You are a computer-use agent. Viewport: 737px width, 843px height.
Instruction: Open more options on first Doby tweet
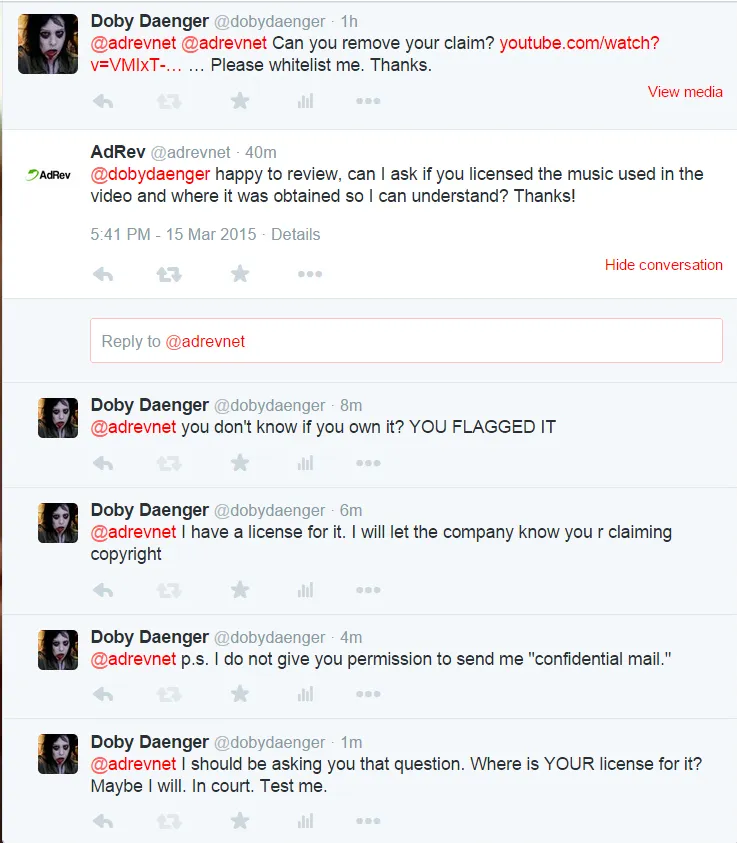[x=368, y=101]
